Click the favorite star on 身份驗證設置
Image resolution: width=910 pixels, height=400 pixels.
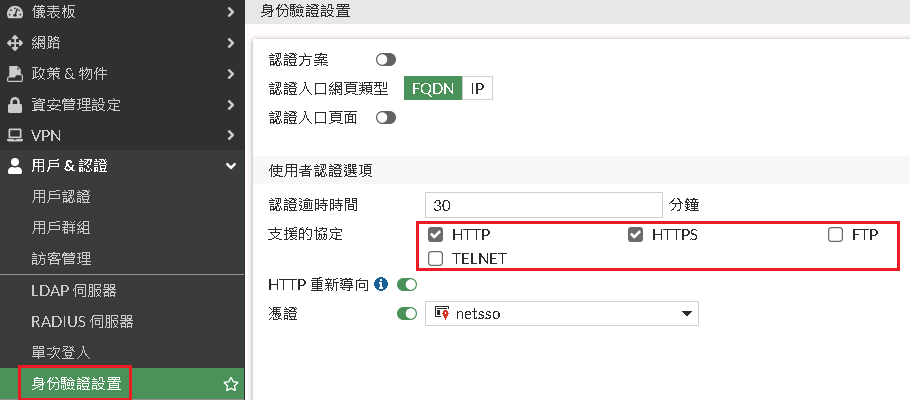[x=231, y=384]
